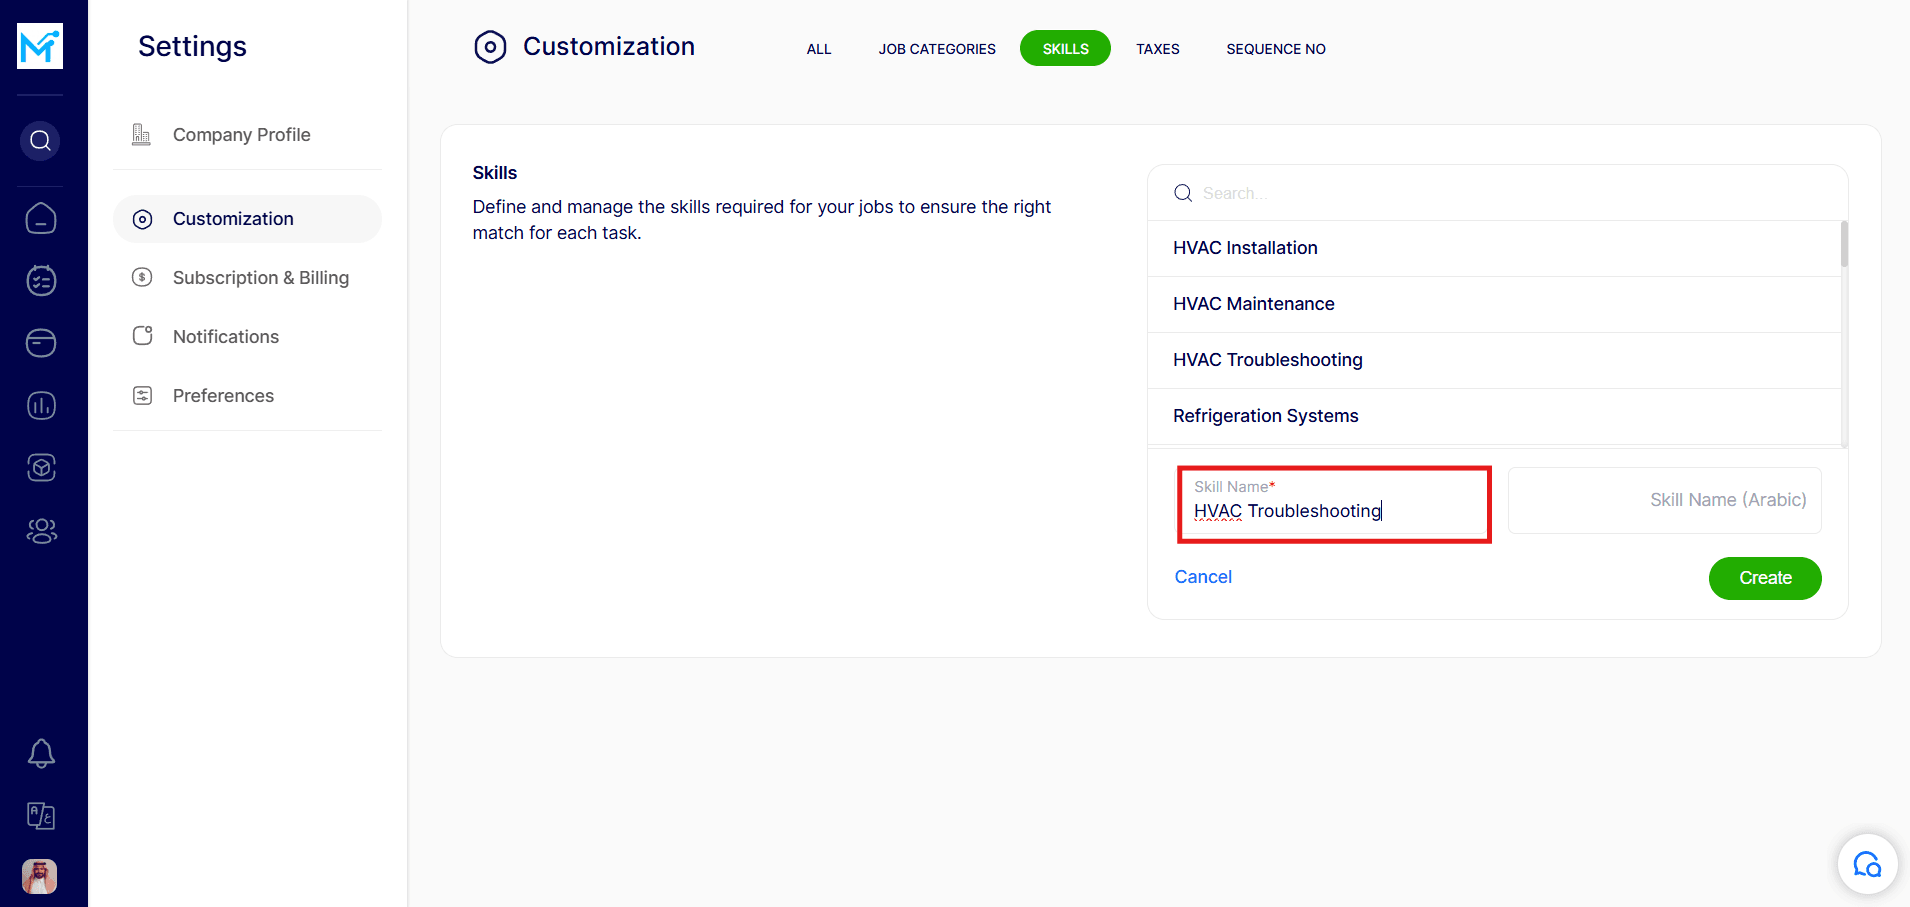Screen dimensions: 1910x907
Task: Click the language translate icon
Action: [41, 816]
